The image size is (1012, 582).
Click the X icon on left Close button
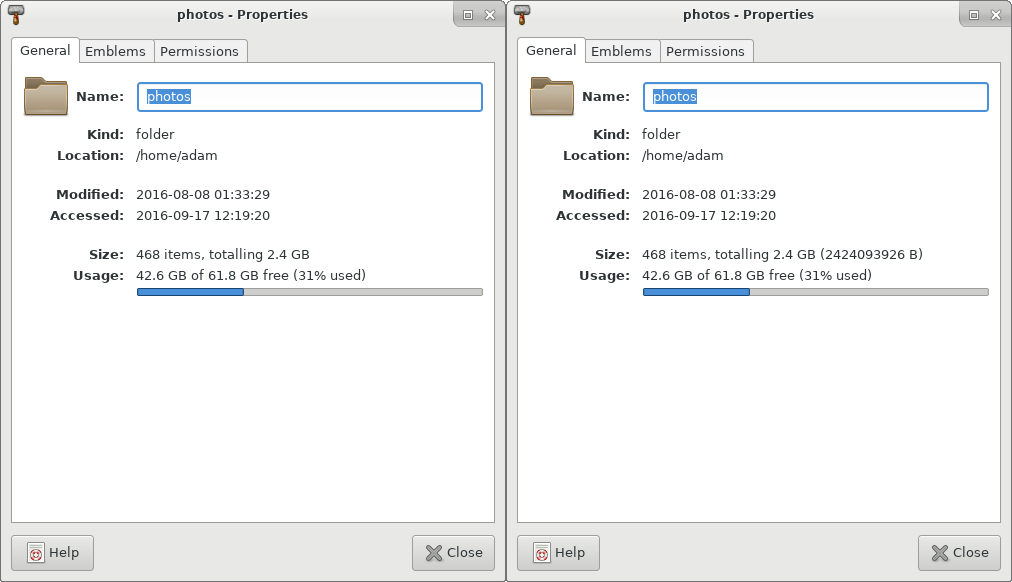pos(433,553)
